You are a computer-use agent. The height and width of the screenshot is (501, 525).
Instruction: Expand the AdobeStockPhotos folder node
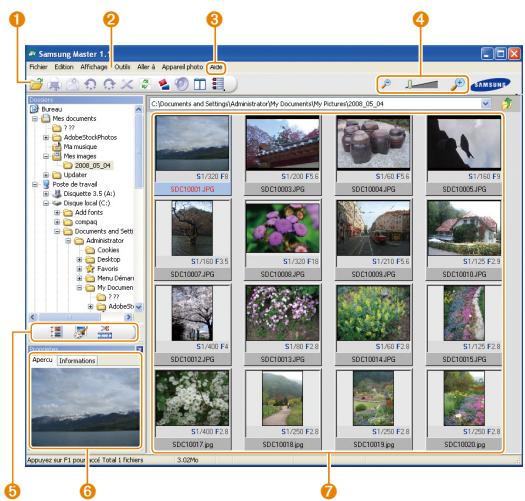click(x=46, y=138)
